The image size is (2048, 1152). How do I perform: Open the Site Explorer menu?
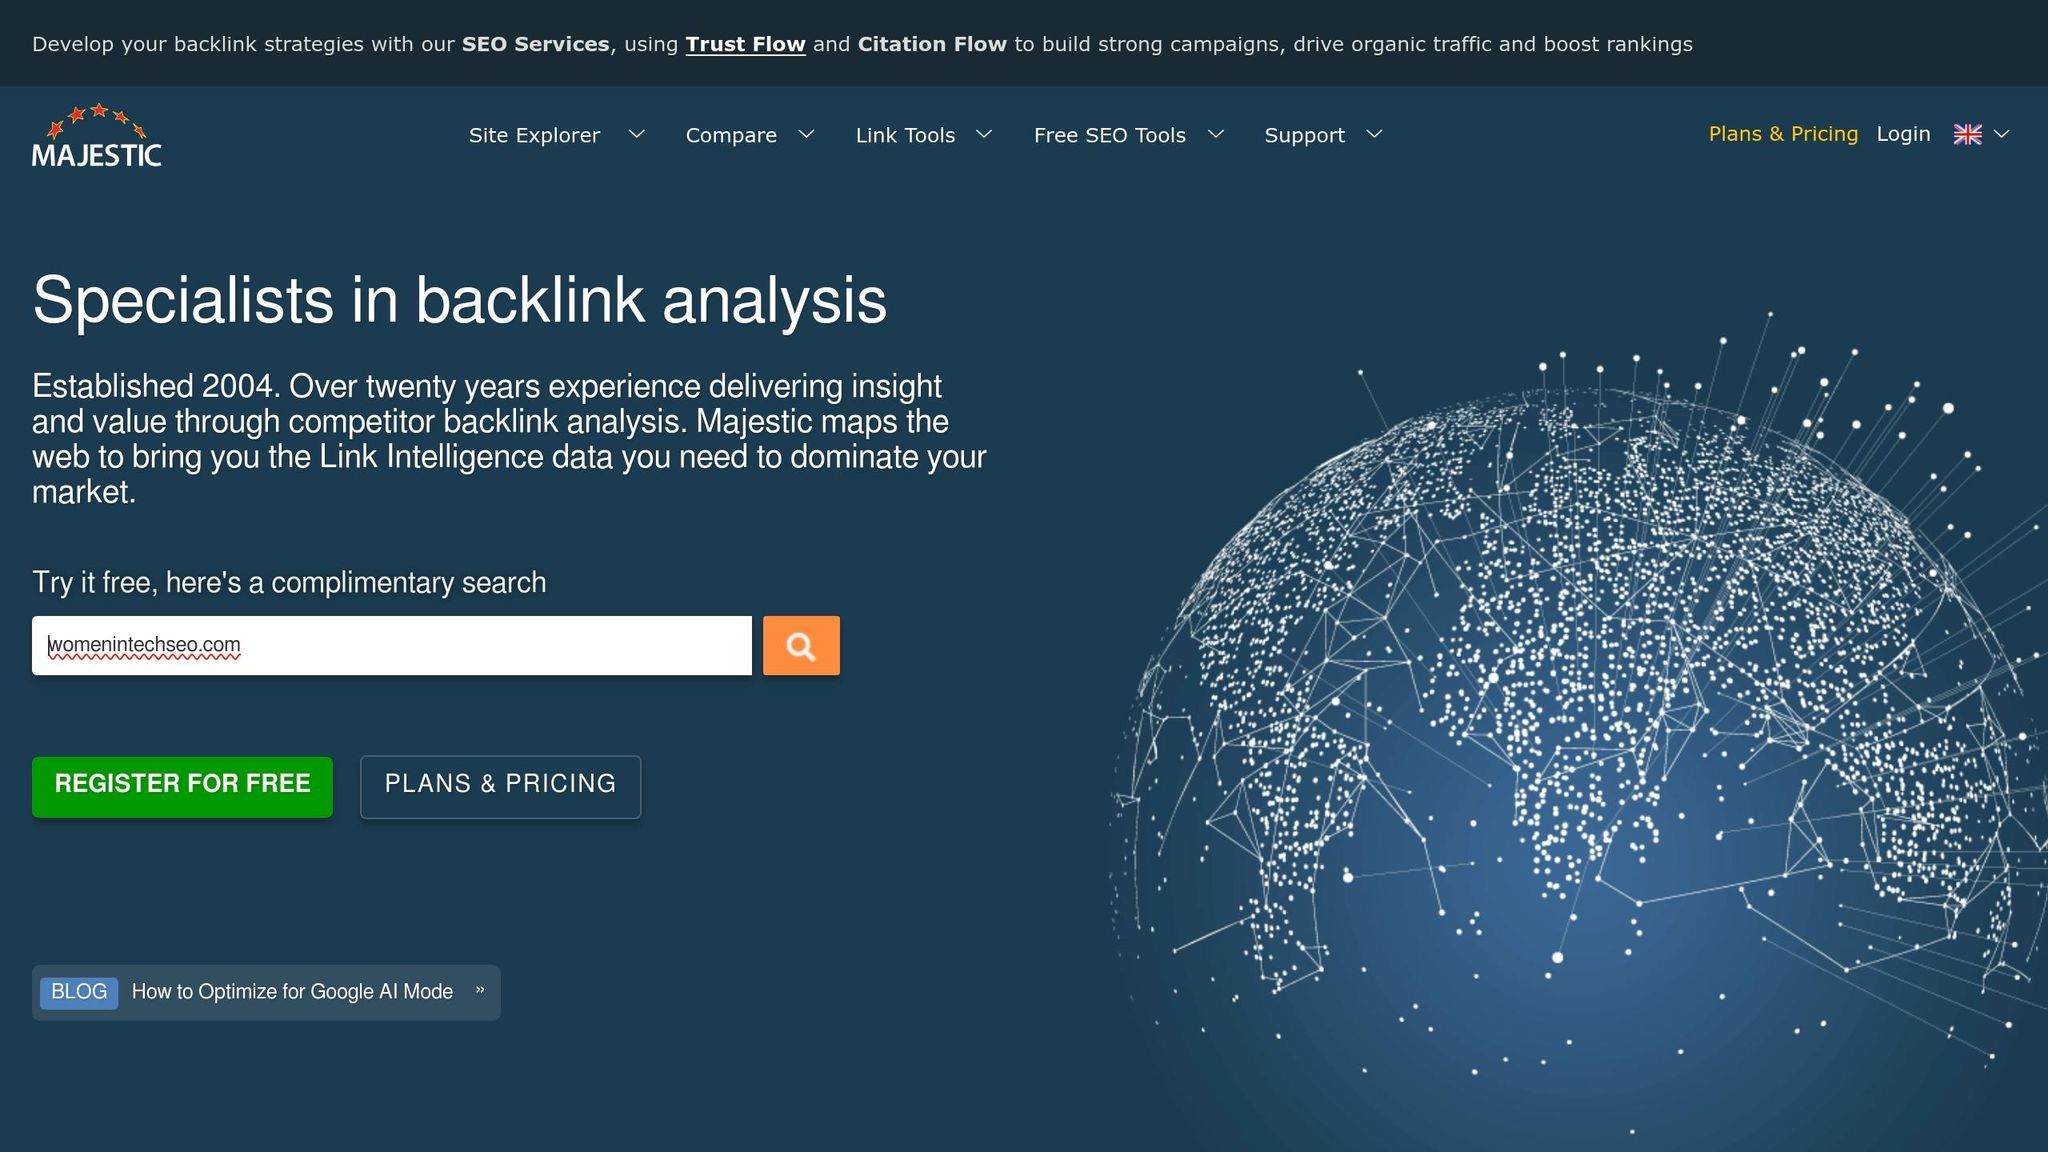(x=534, y=135)
